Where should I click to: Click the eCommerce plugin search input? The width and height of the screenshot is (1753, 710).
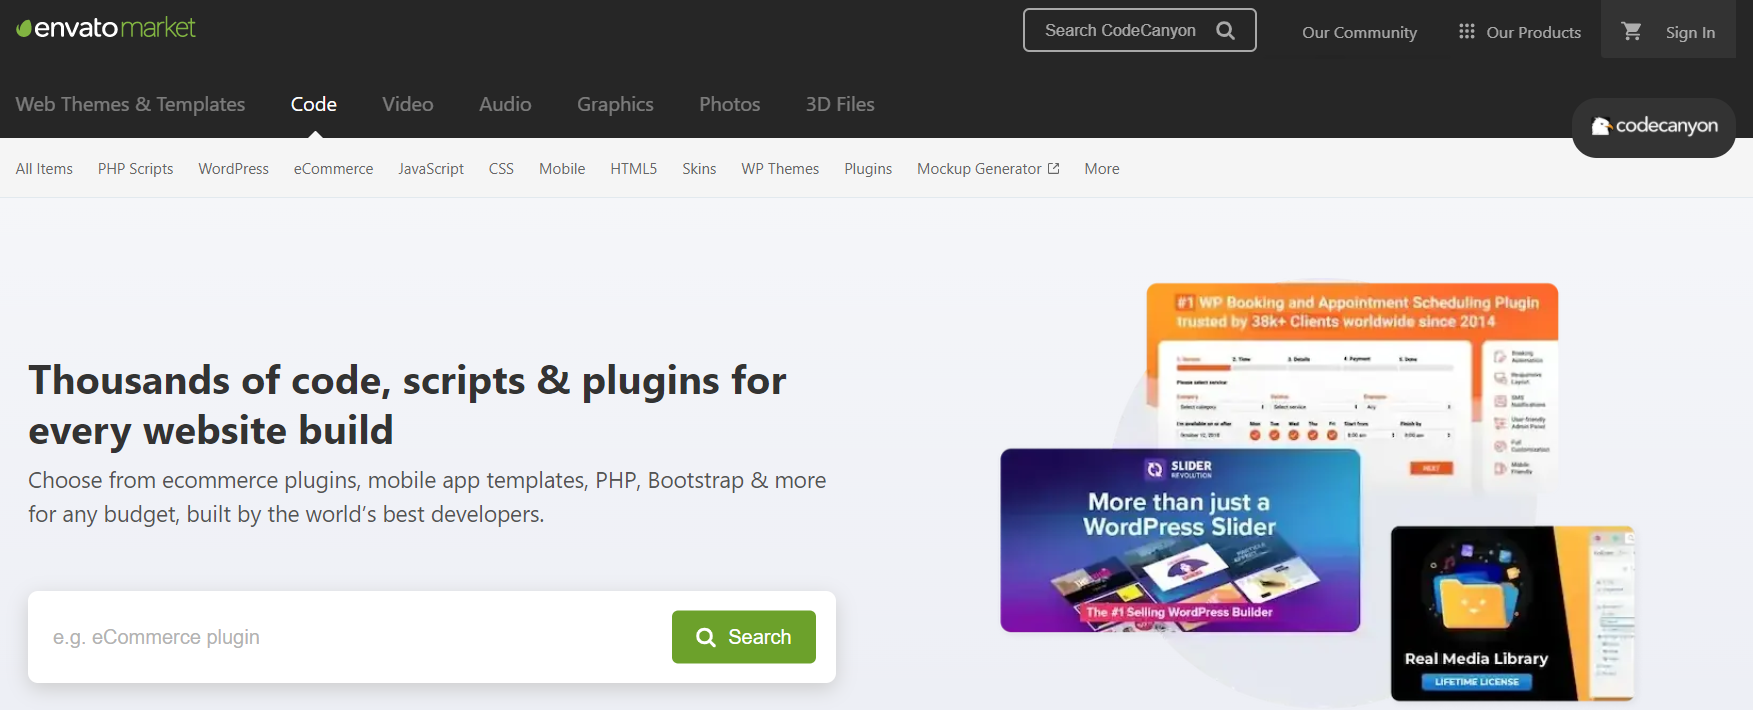[350, 637]
